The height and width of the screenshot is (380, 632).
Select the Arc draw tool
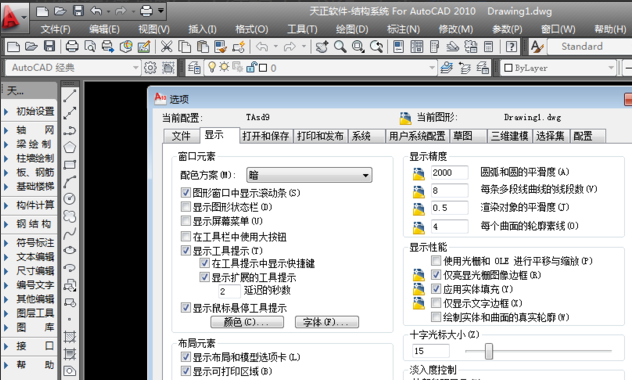pos(70,182)
